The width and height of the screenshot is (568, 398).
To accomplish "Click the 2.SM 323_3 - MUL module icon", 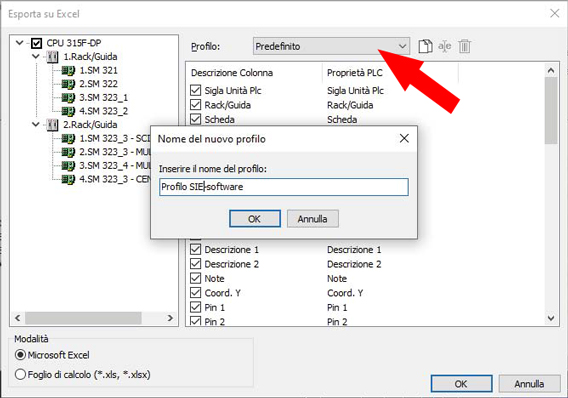I will 68,152.
